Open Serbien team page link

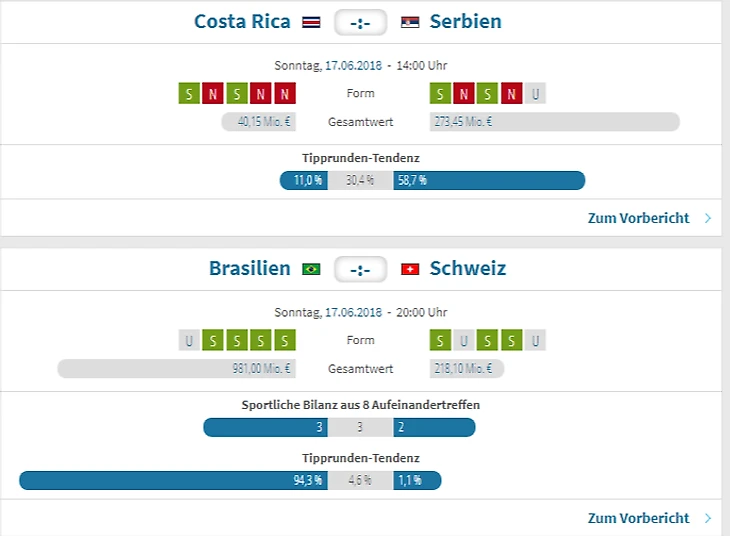coord(466,22)
